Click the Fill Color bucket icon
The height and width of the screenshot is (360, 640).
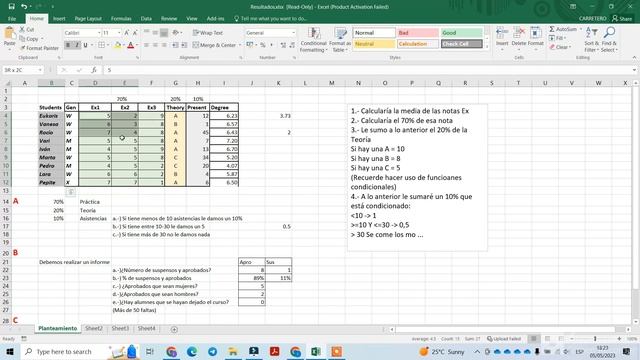[118, 45]
